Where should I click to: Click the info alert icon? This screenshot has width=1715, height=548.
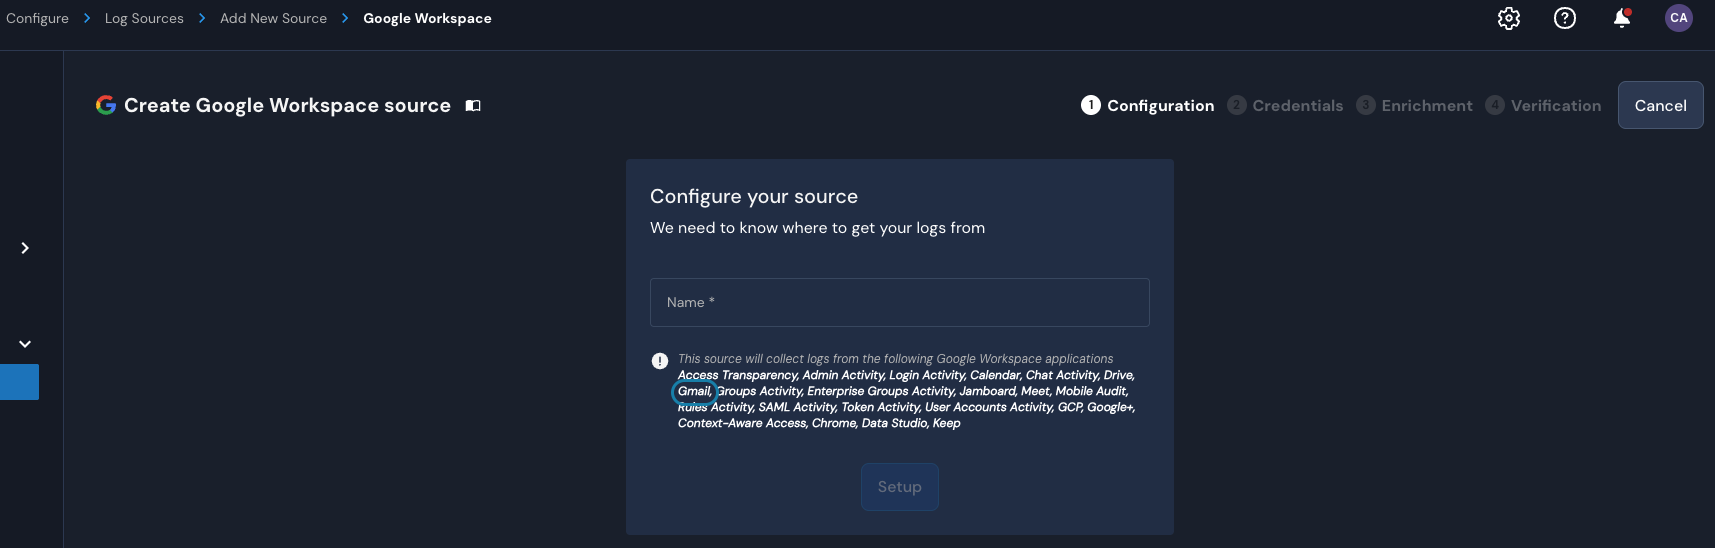pyautogui.click(x=660, y=361)
